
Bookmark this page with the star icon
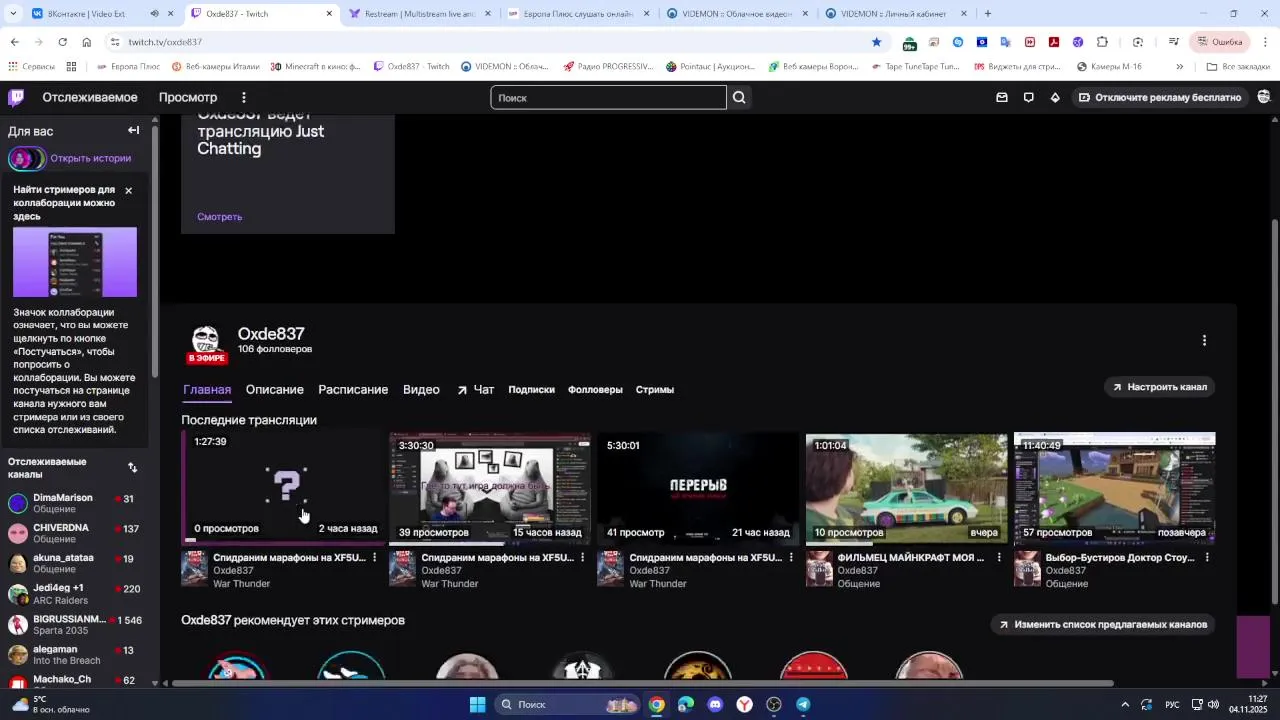[x=876, y=42]
